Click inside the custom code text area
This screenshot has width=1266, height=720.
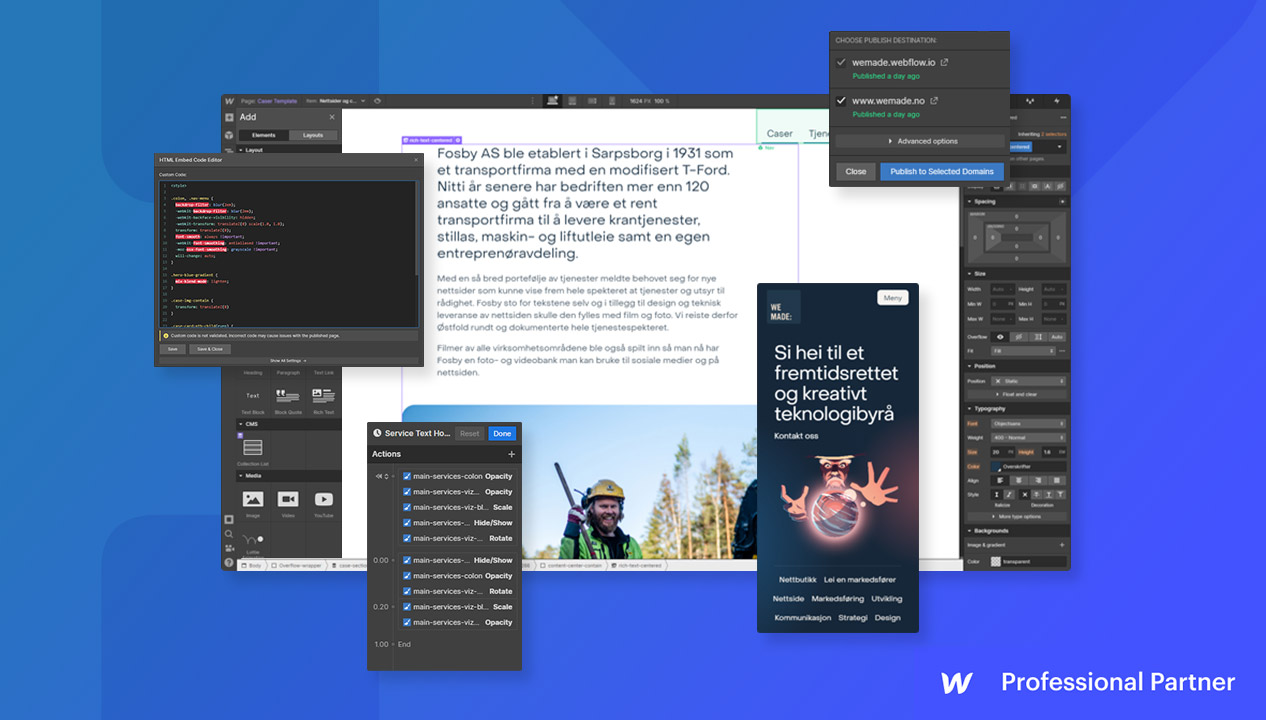[x=288, y=254]
